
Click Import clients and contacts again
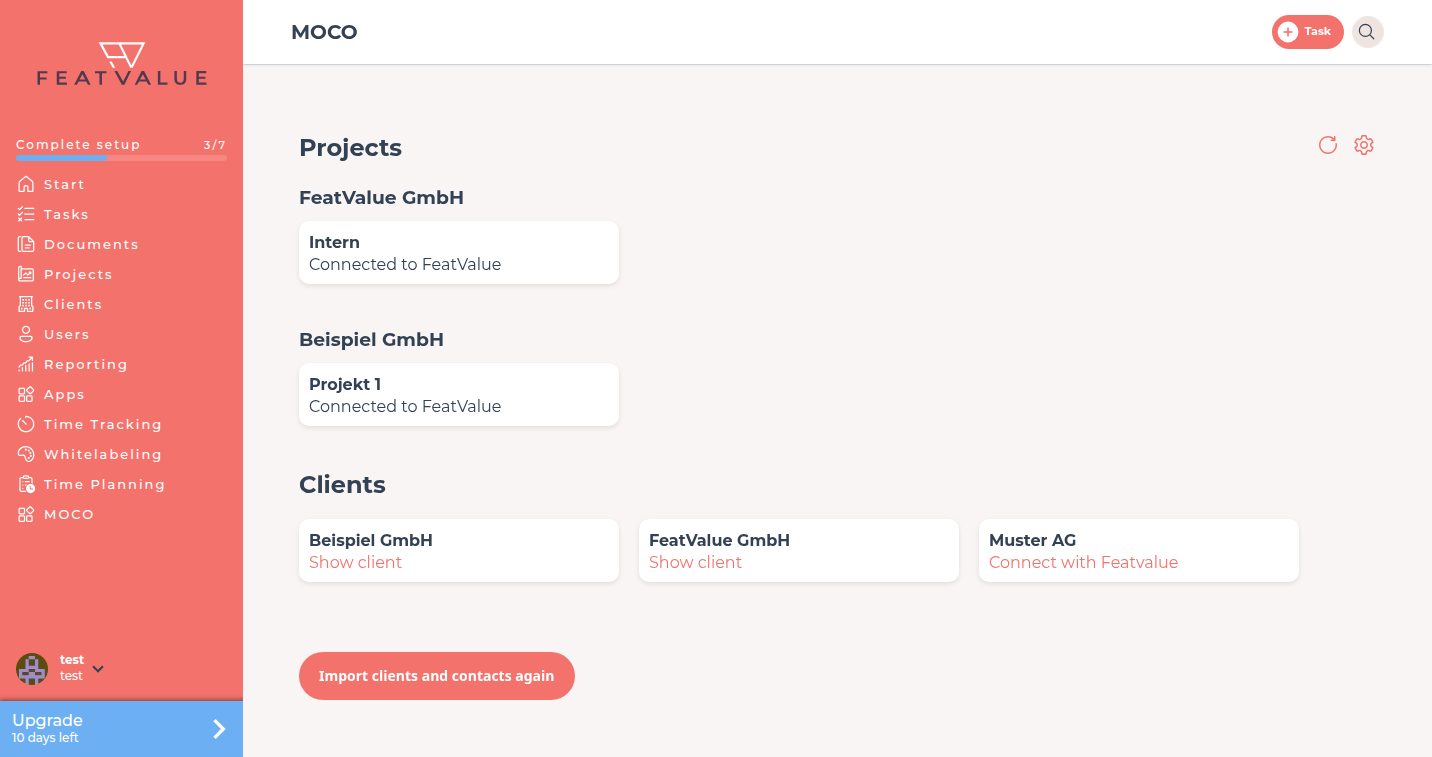click(437, 676)
